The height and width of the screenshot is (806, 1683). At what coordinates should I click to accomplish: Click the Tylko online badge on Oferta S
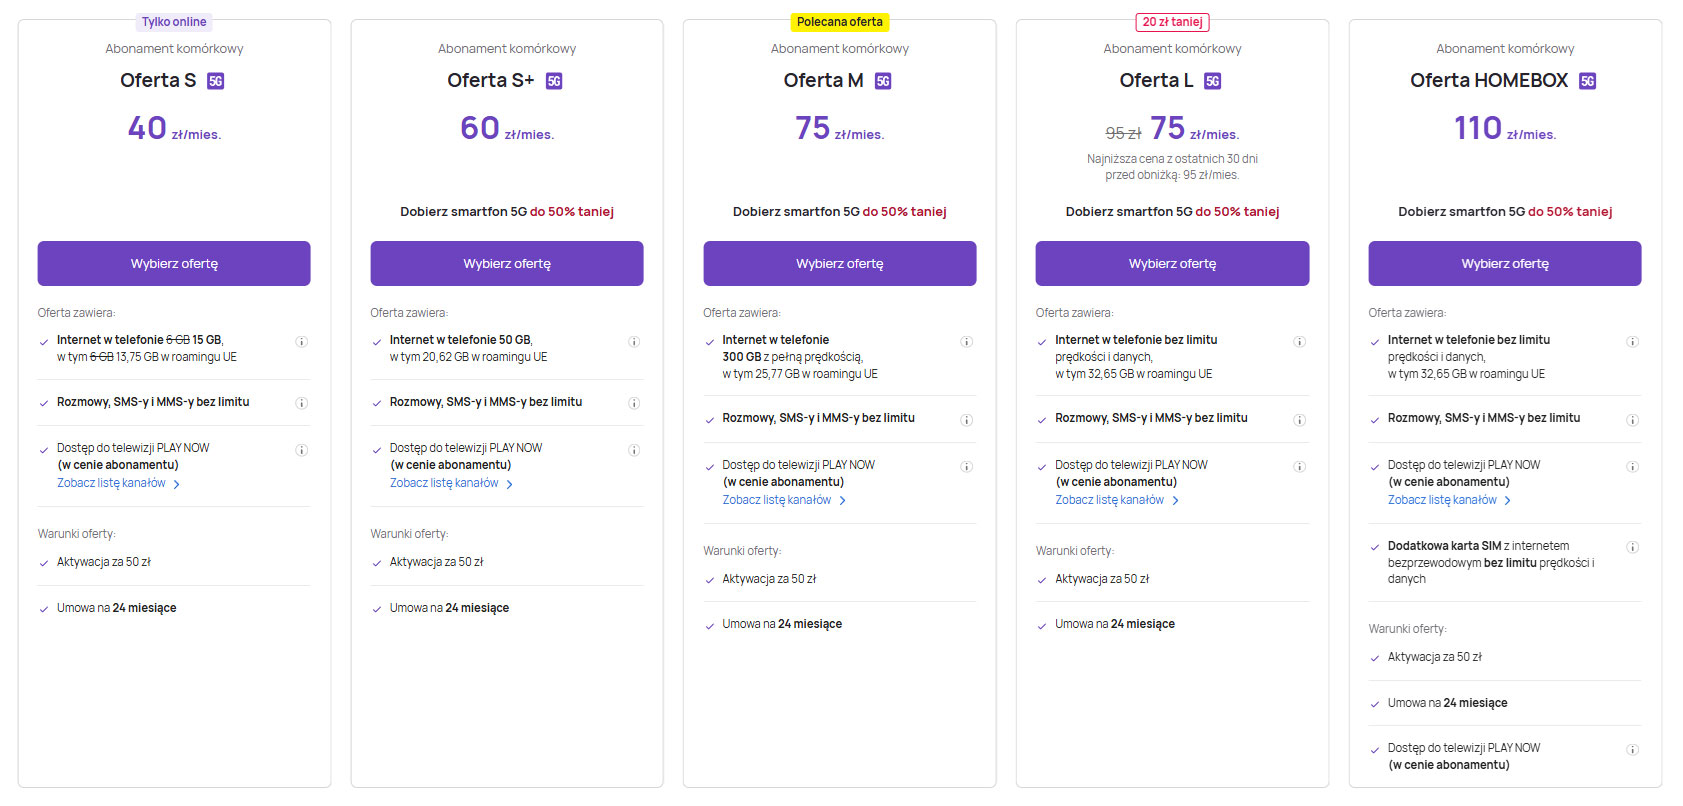pyautogui.click(x=174, y=22)
